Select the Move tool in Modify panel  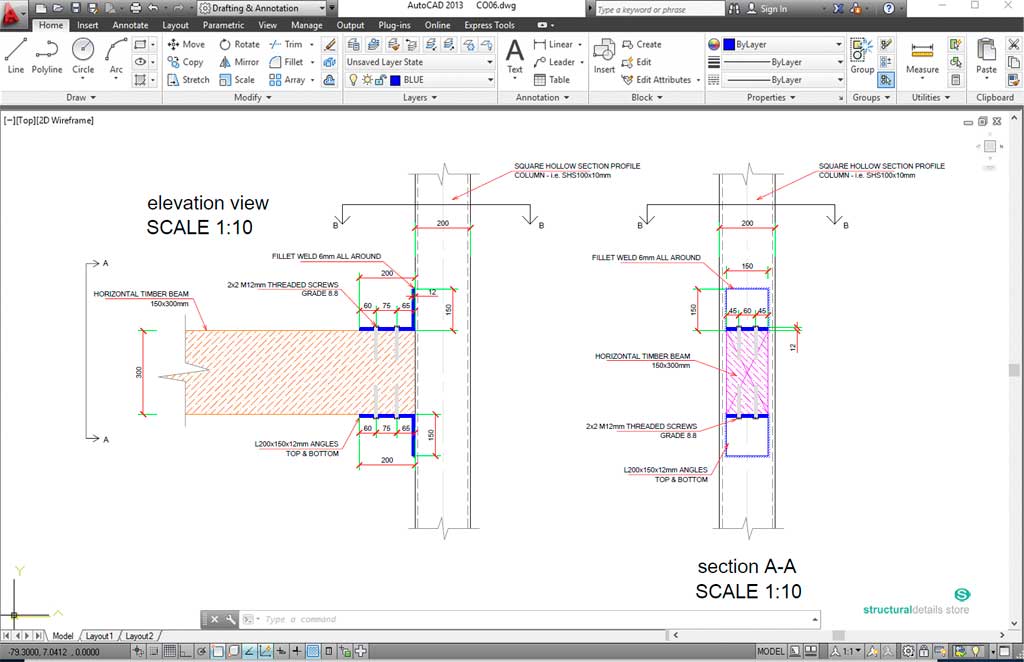point(187,44)
